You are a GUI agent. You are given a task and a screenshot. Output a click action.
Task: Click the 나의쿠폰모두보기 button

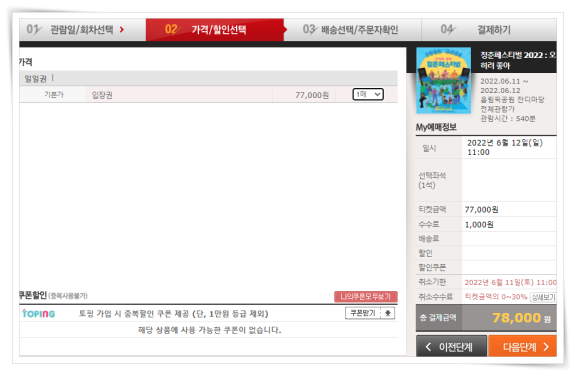(366, 297)
